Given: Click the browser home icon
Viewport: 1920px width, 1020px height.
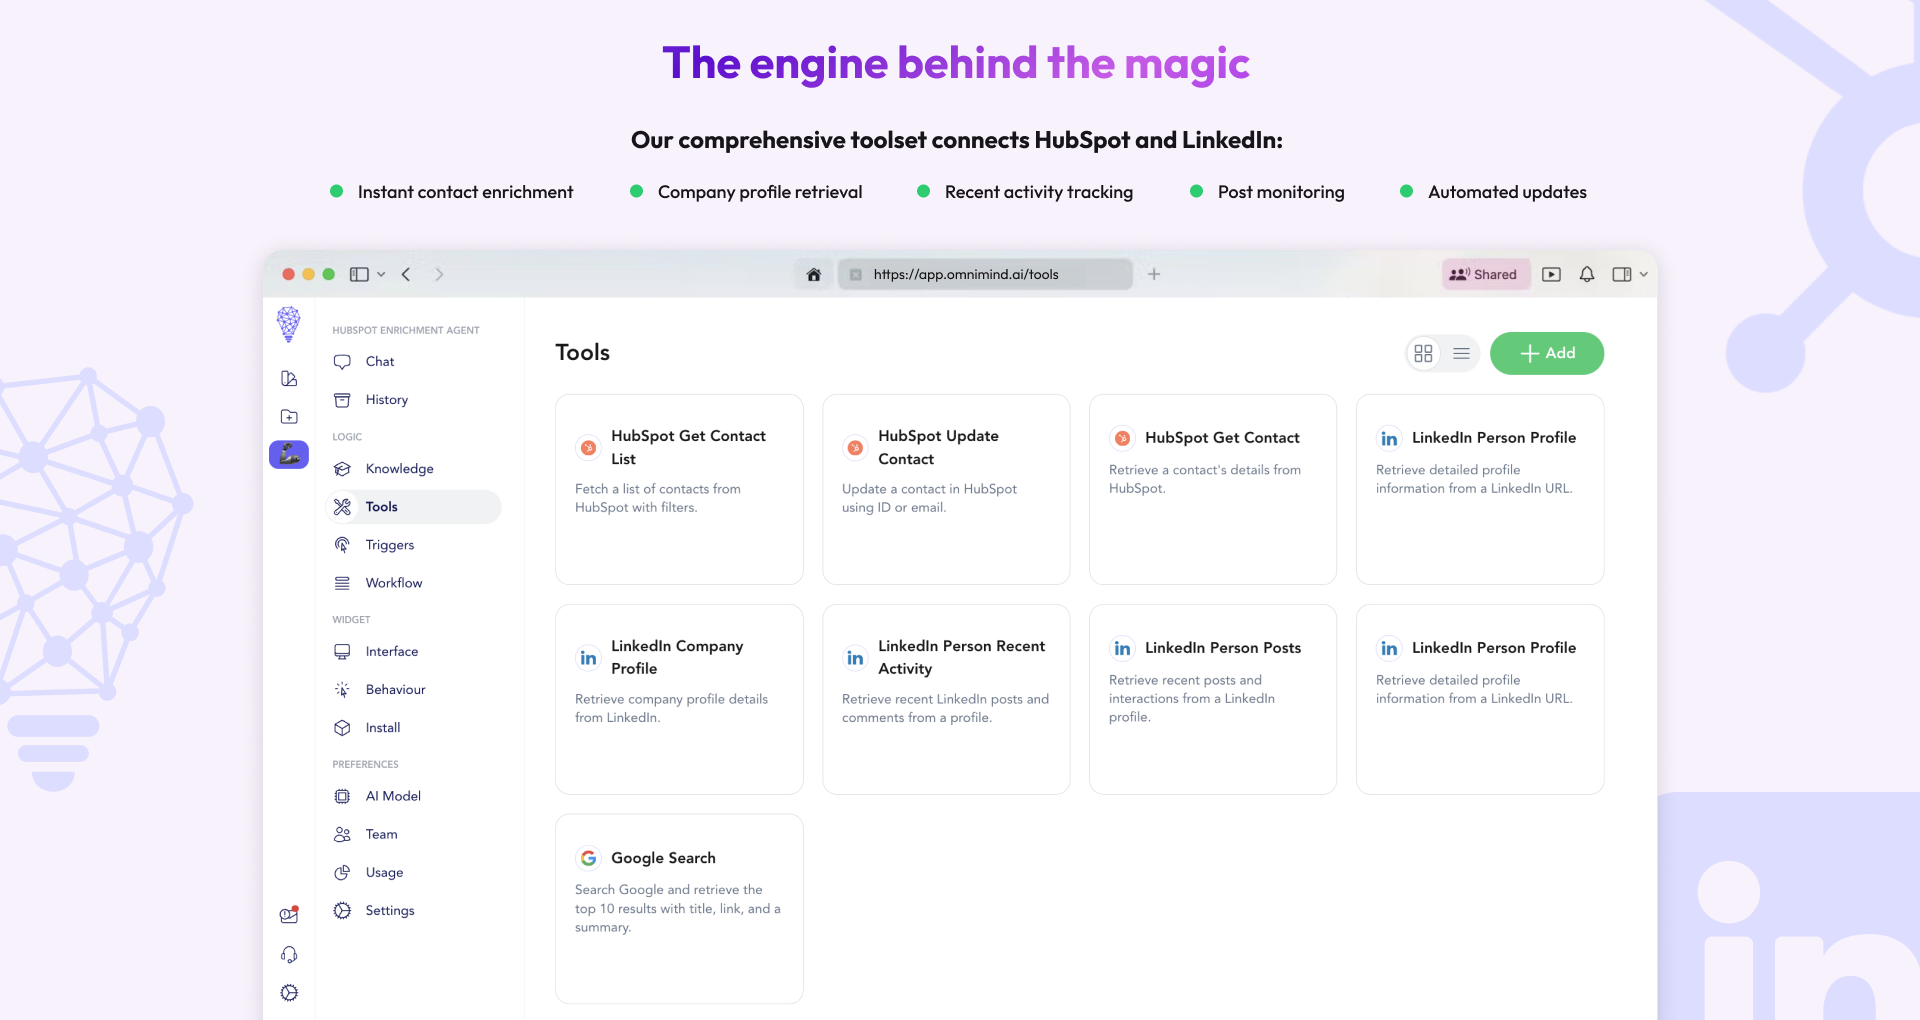Looking at the screenshot, I should [x=814, y=275].
